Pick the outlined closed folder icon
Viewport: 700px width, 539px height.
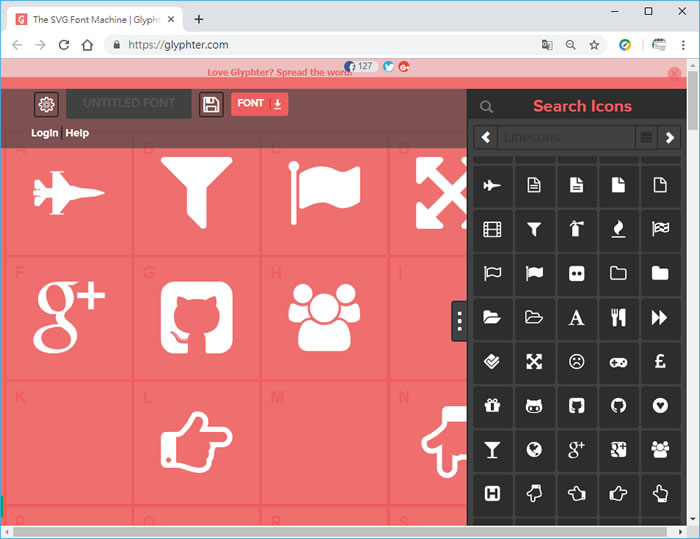[618, 273]
